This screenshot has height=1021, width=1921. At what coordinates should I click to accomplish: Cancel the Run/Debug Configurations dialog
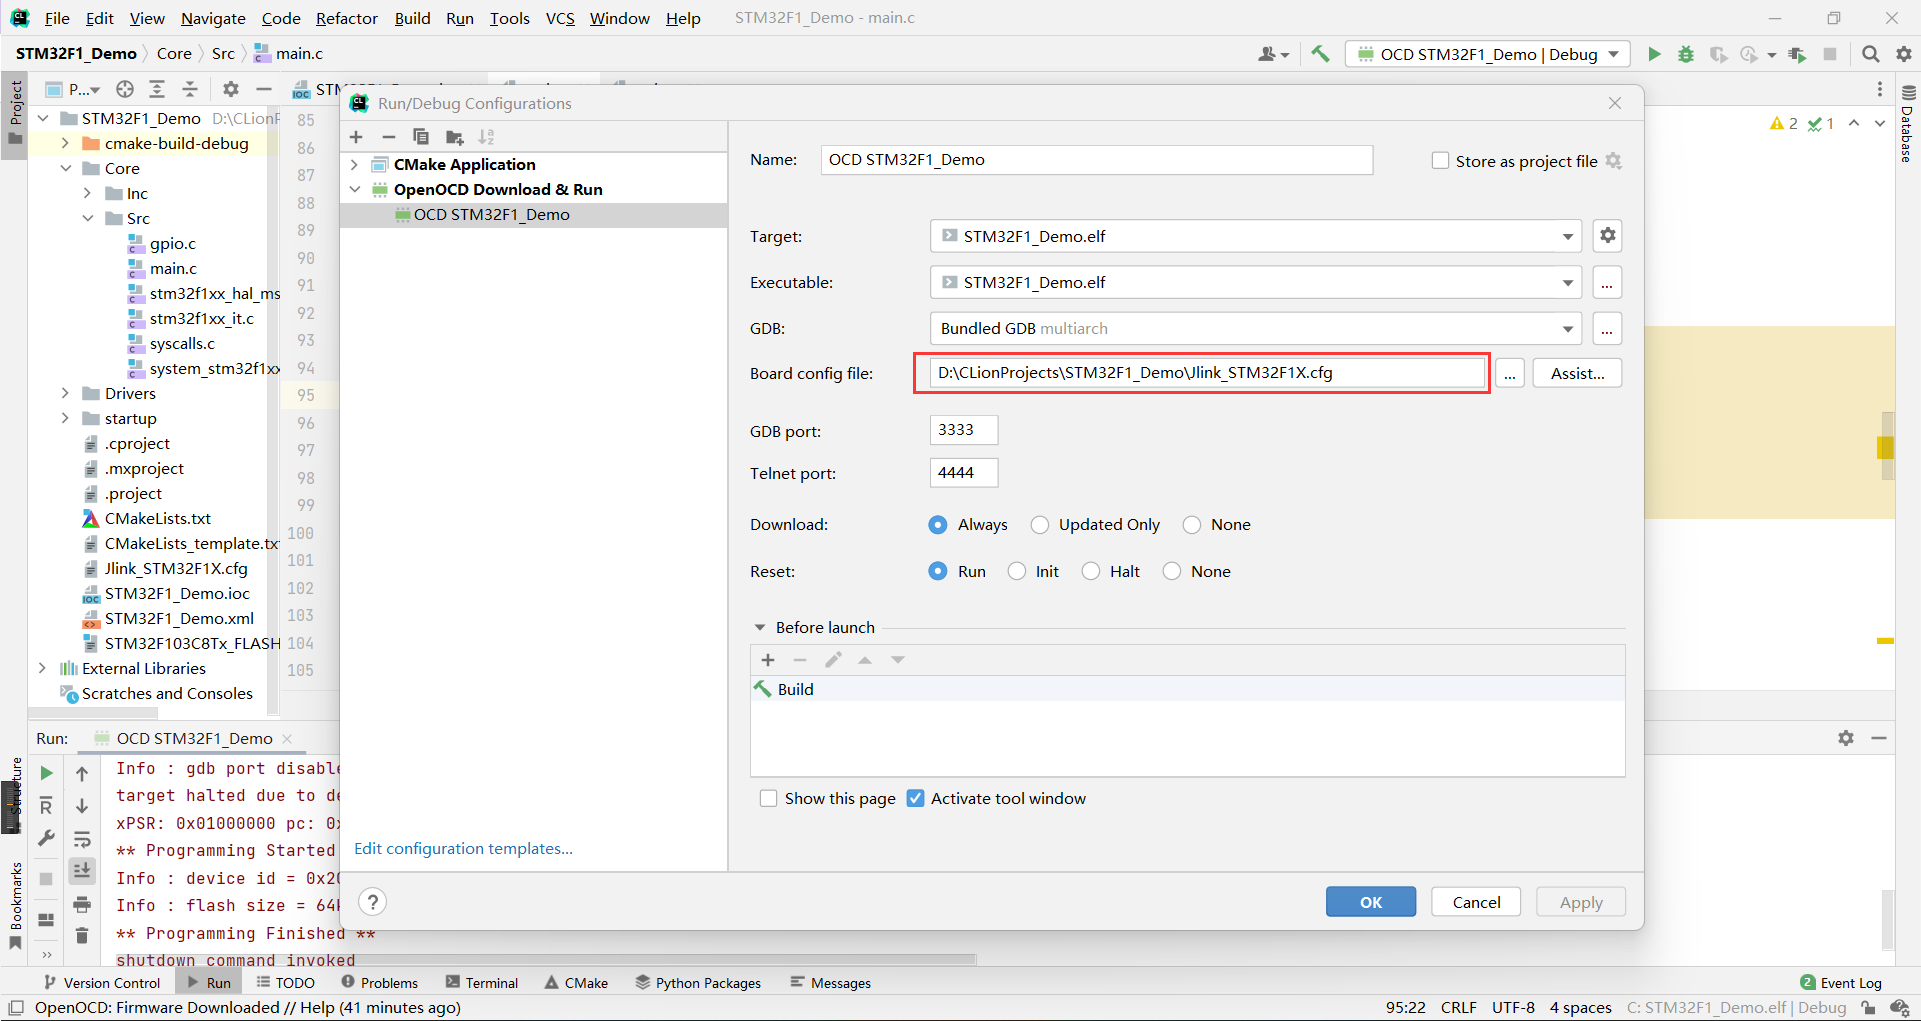point(1476,902)
